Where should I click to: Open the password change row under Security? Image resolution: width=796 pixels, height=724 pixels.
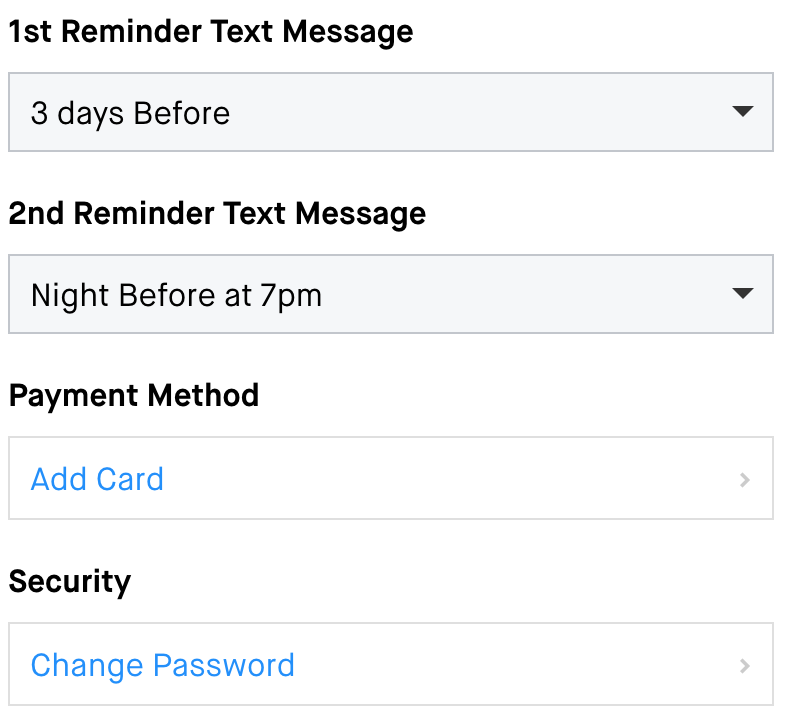pos(390,665)
